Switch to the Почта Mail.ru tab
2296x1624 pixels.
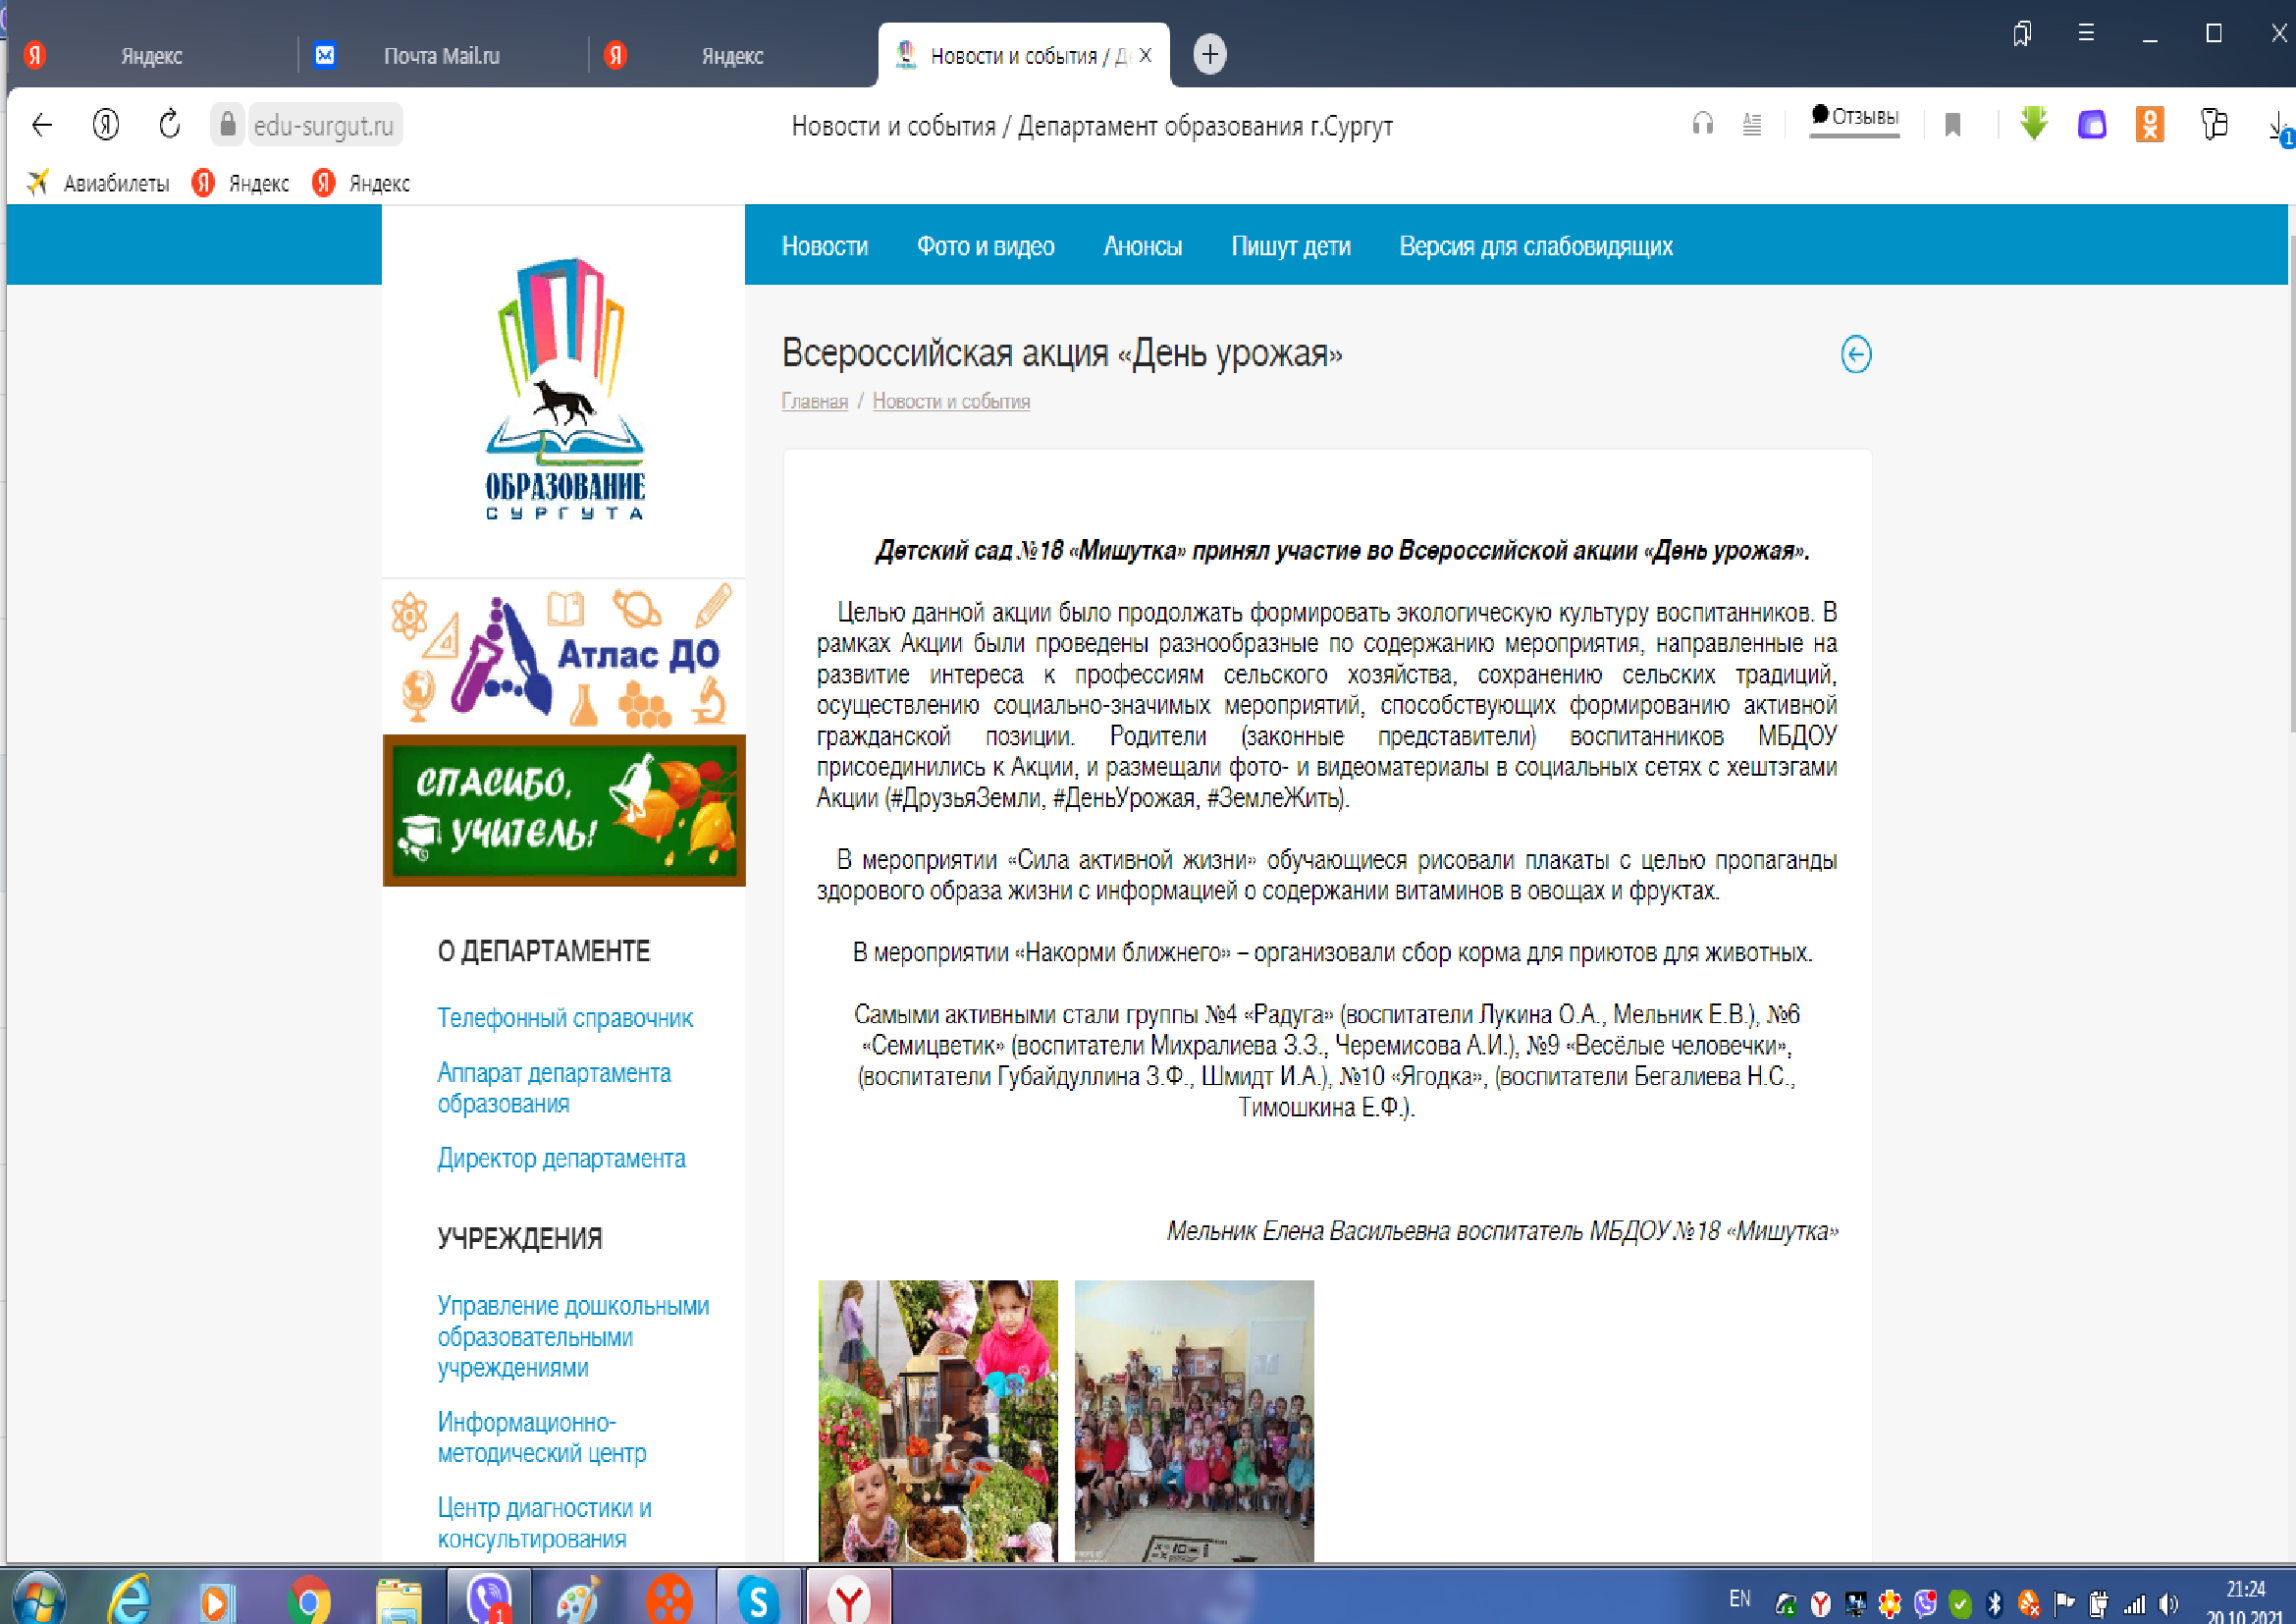(441, 56)
